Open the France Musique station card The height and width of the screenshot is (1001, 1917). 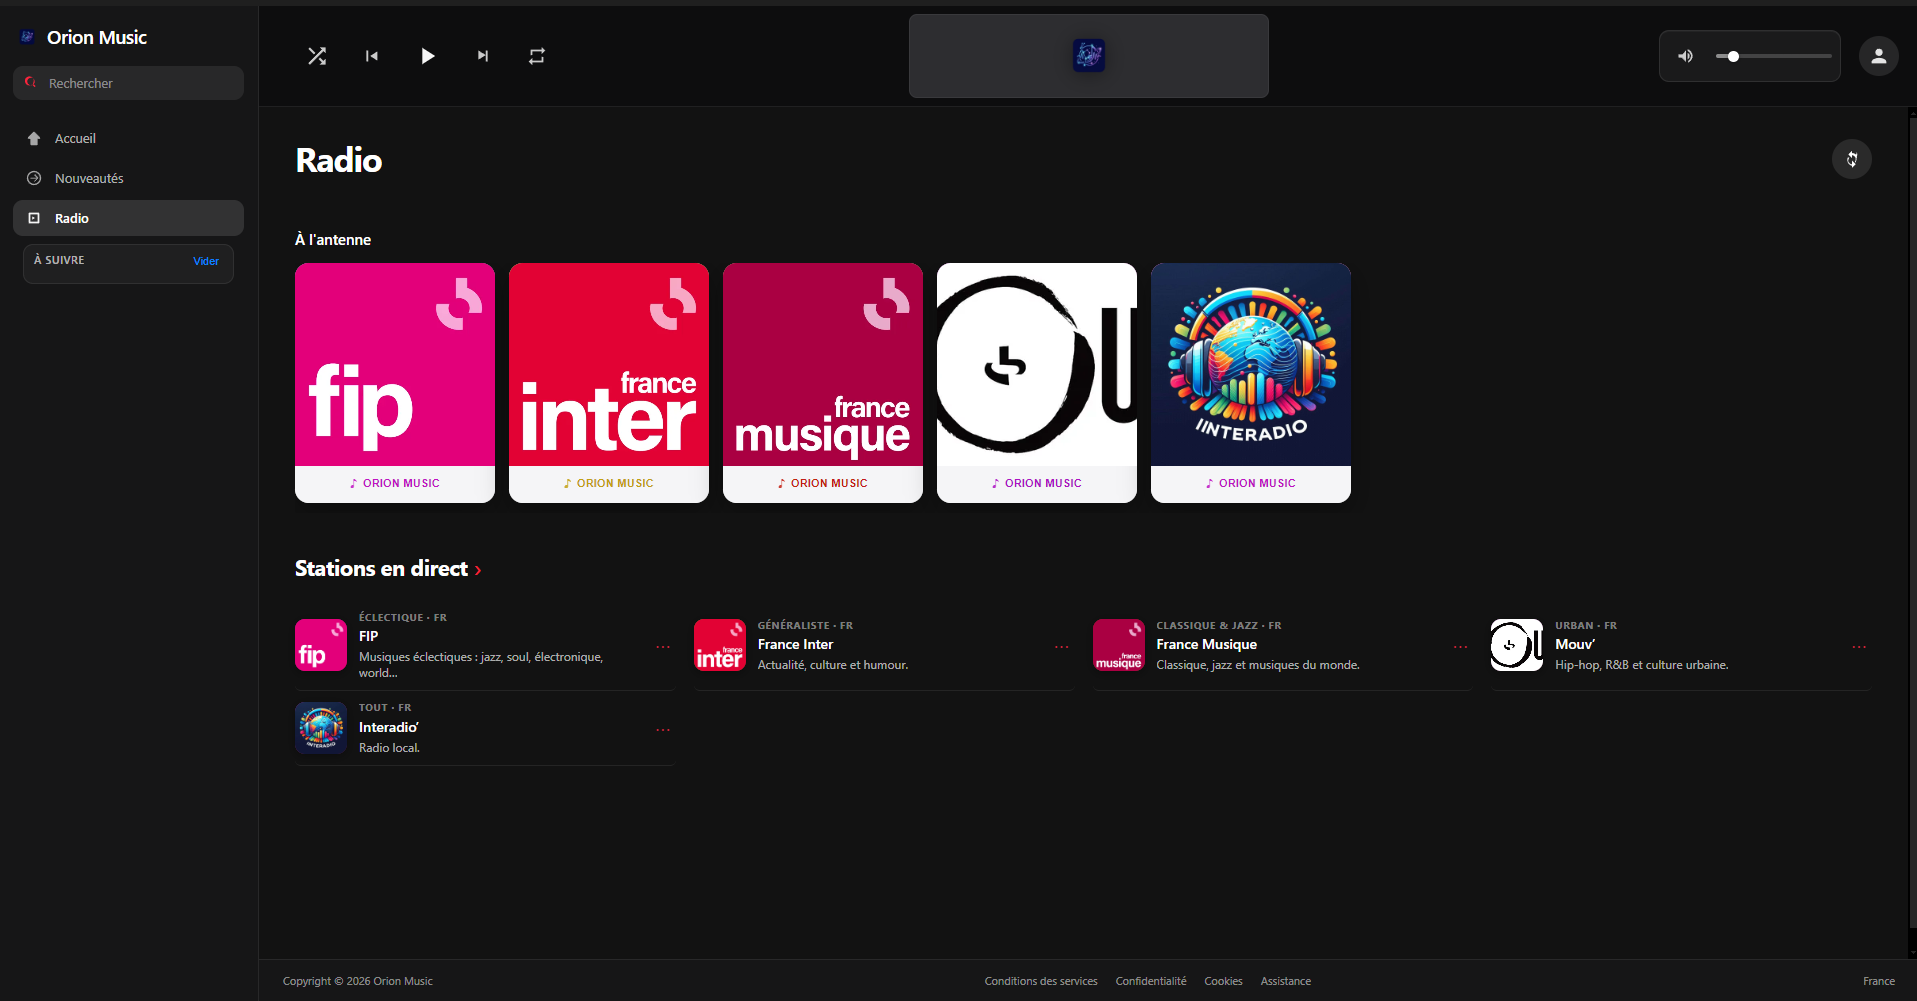(823, 382)
